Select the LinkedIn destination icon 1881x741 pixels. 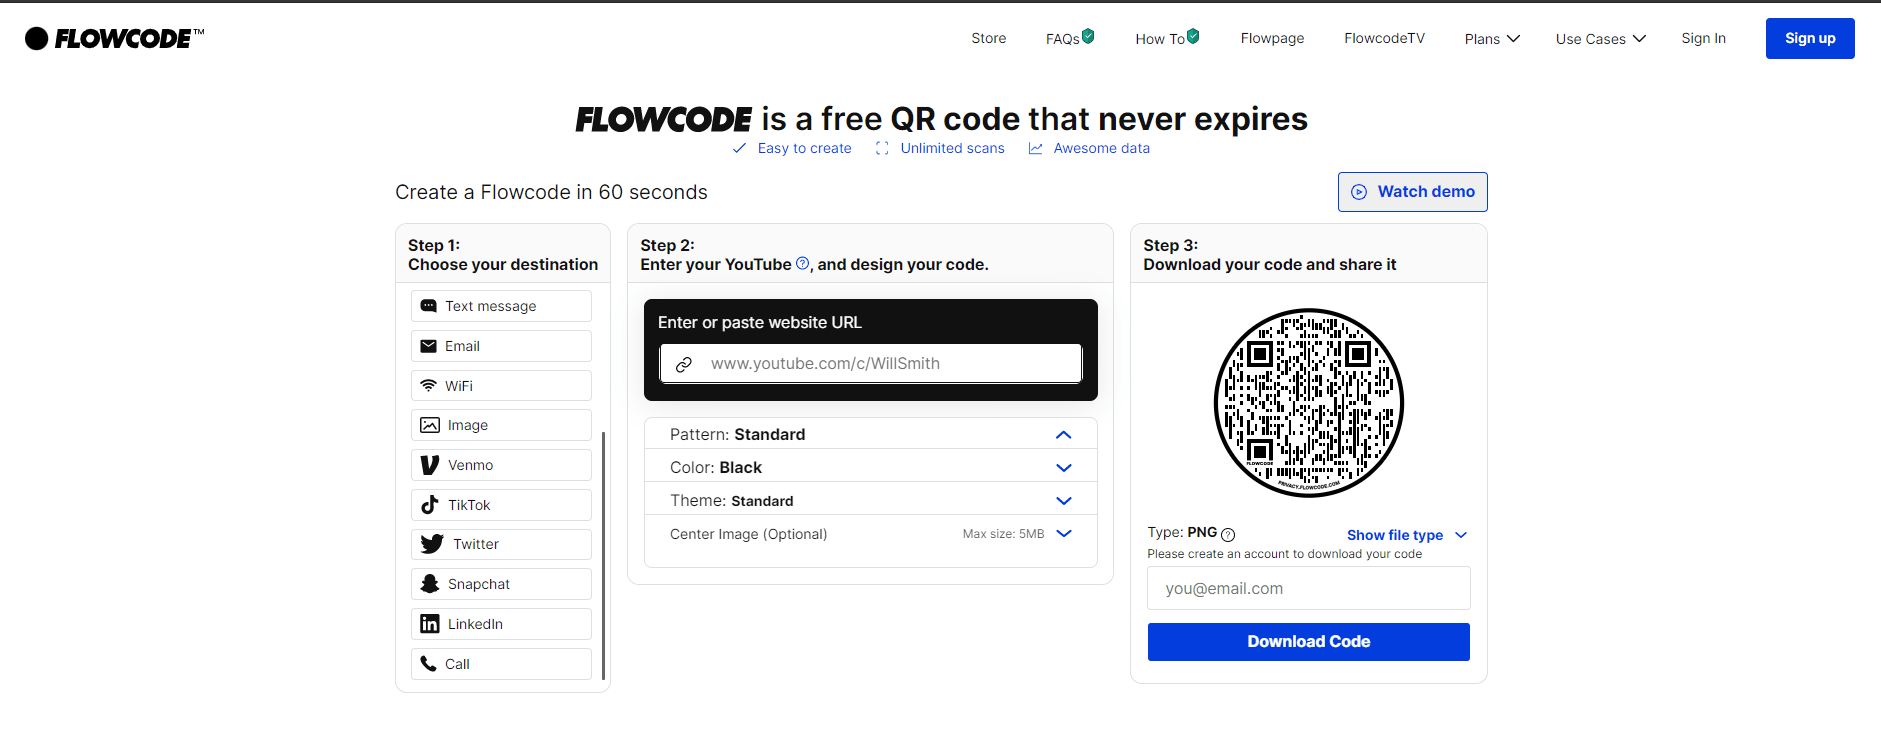coord(430,623)
